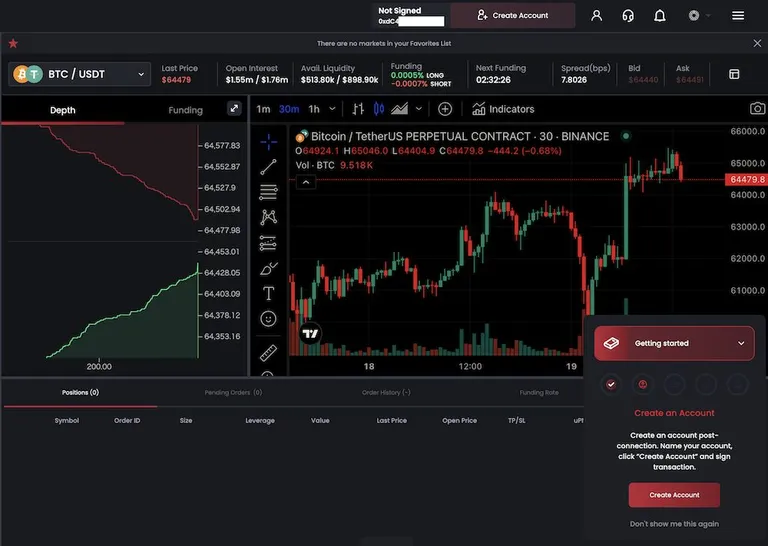Select the 30m timeframe
This screenshot has height=546, width=768.
coord(289,109)
